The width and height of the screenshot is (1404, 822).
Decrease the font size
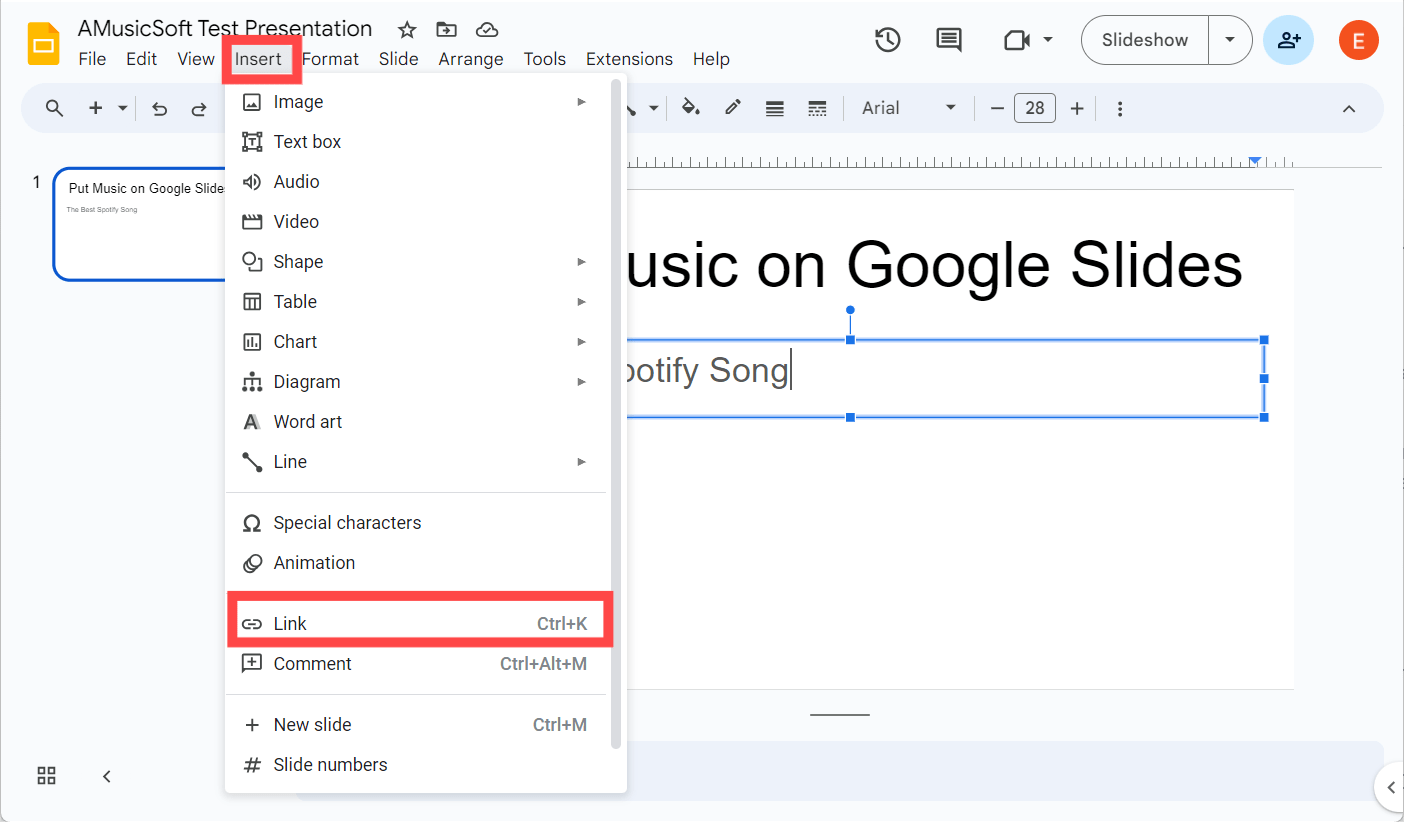997,108
